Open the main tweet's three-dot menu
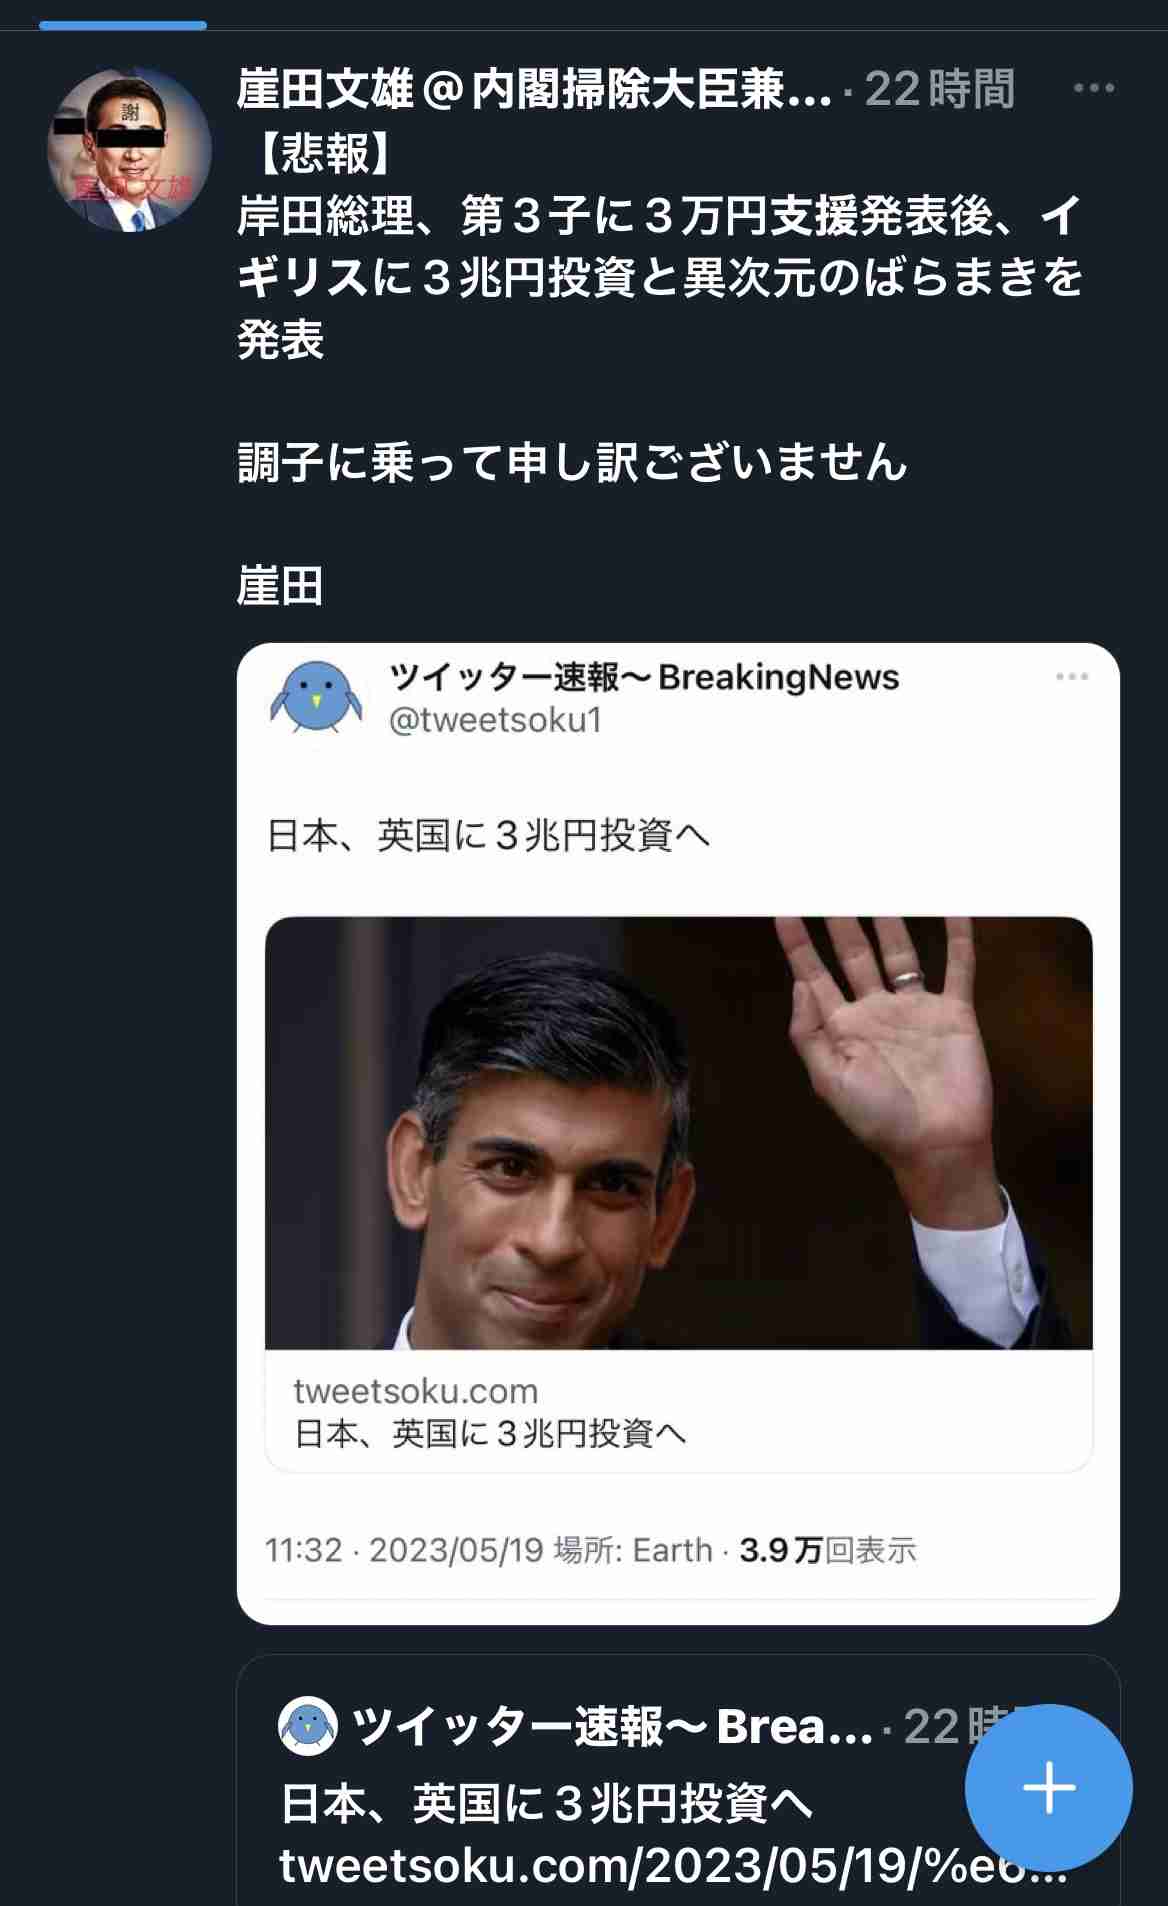 (x=1093, y=88)
